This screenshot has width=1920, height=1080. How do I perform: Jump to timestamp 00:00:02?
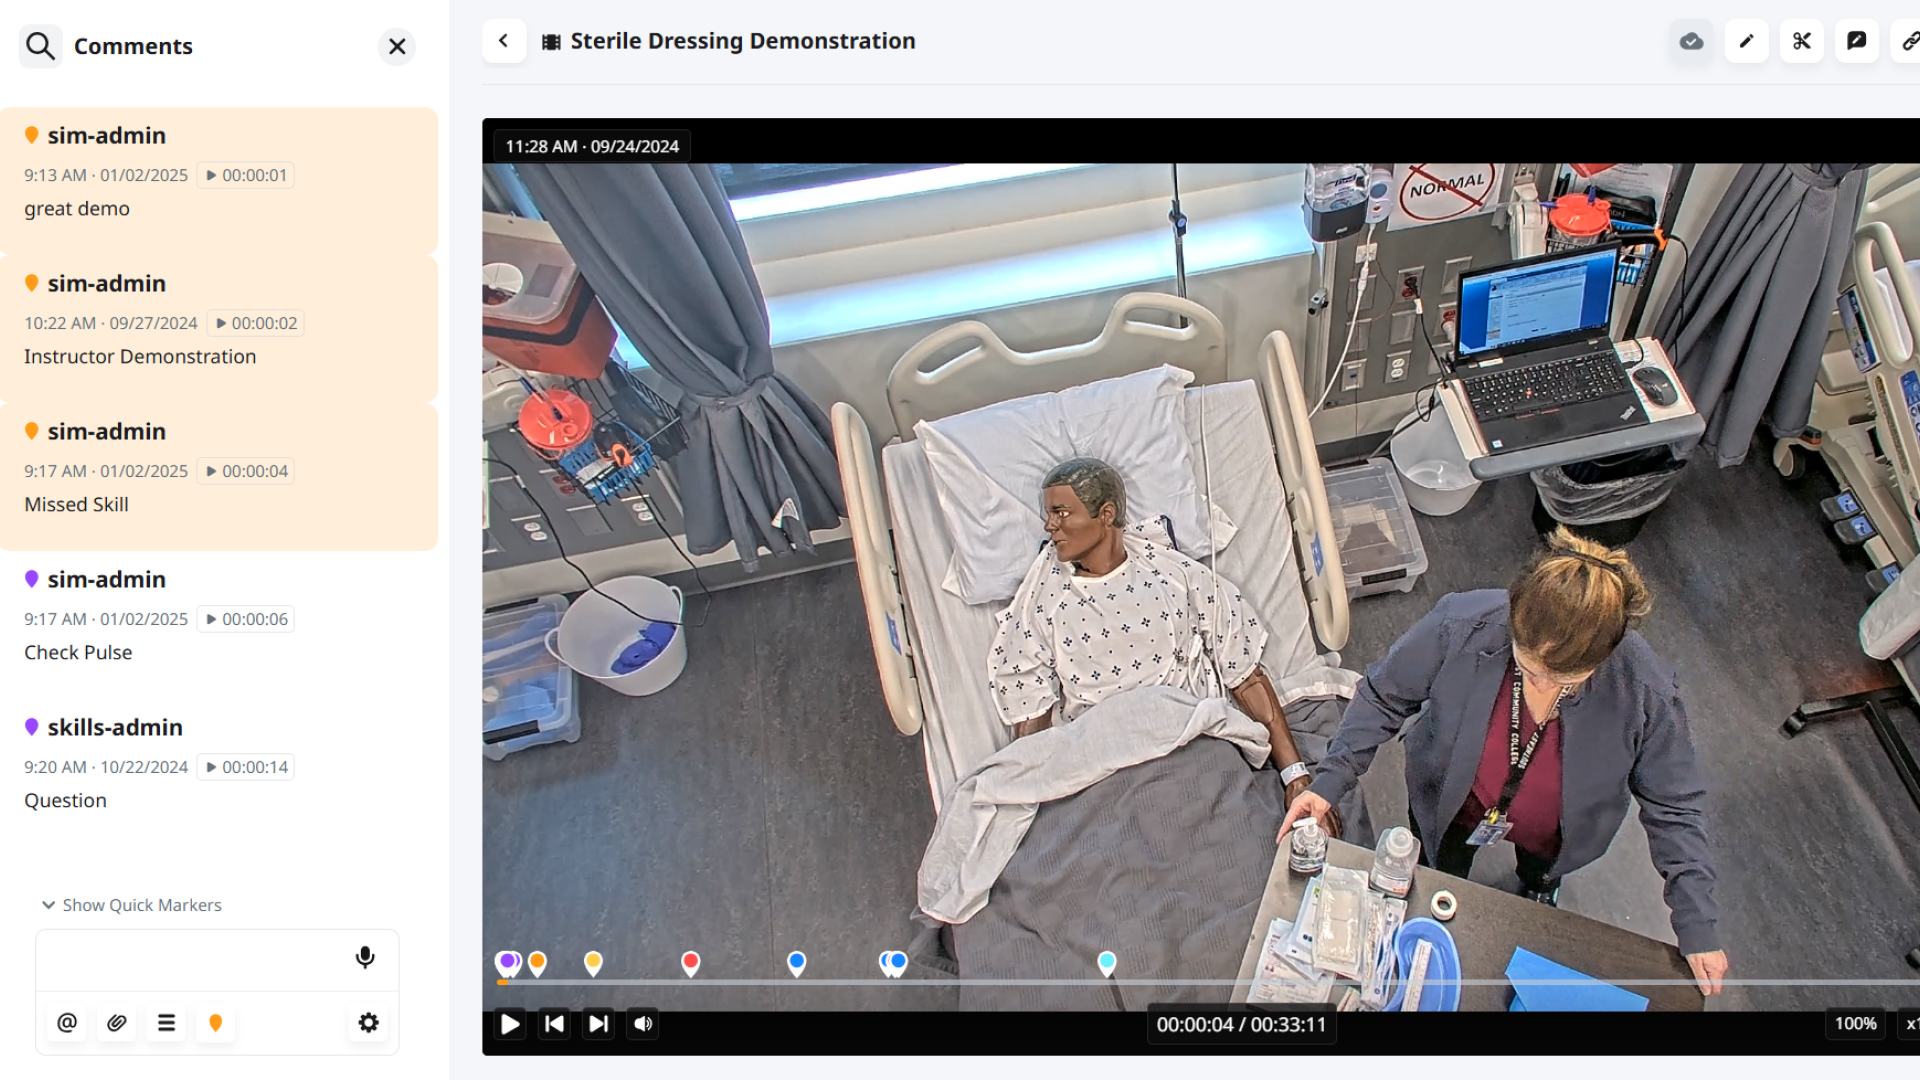[x=256, y=323]
